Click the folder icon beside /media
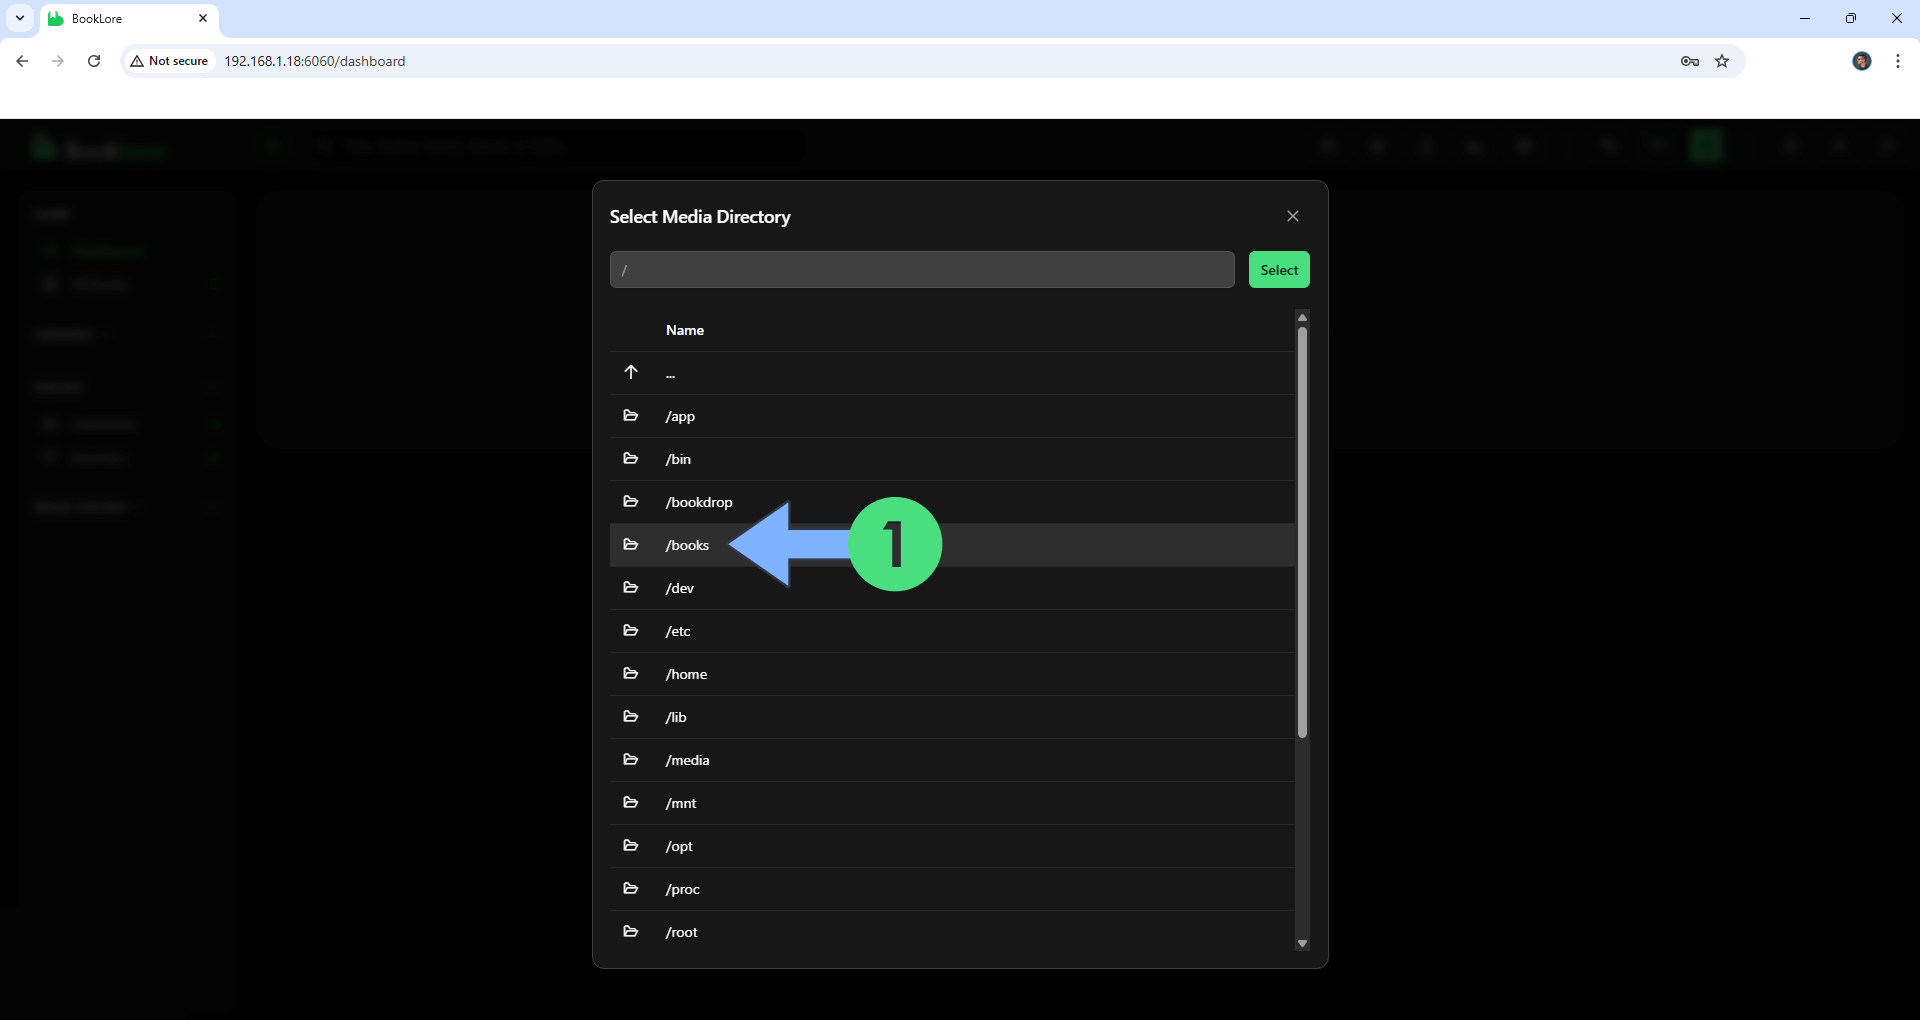The image size is (1920, 1020). [630, 760]
